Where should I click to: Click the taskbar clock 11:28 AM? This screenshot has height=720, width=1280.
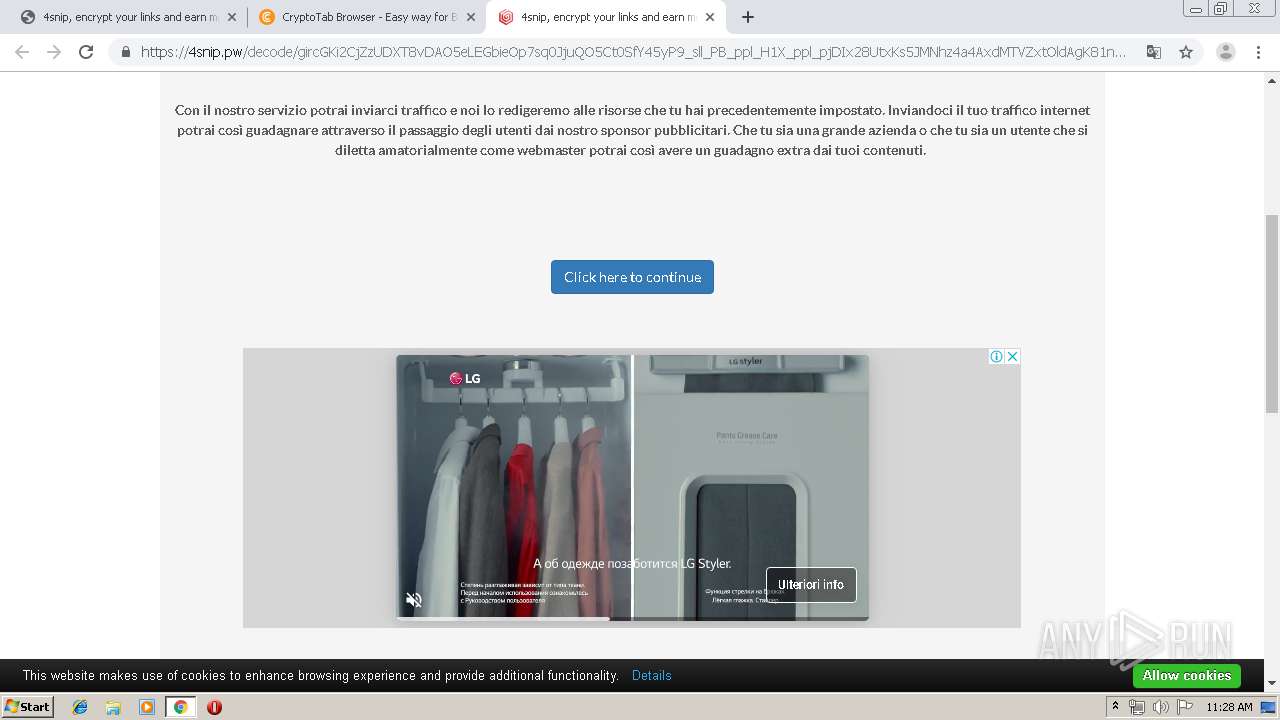(x=1229, y=707)
